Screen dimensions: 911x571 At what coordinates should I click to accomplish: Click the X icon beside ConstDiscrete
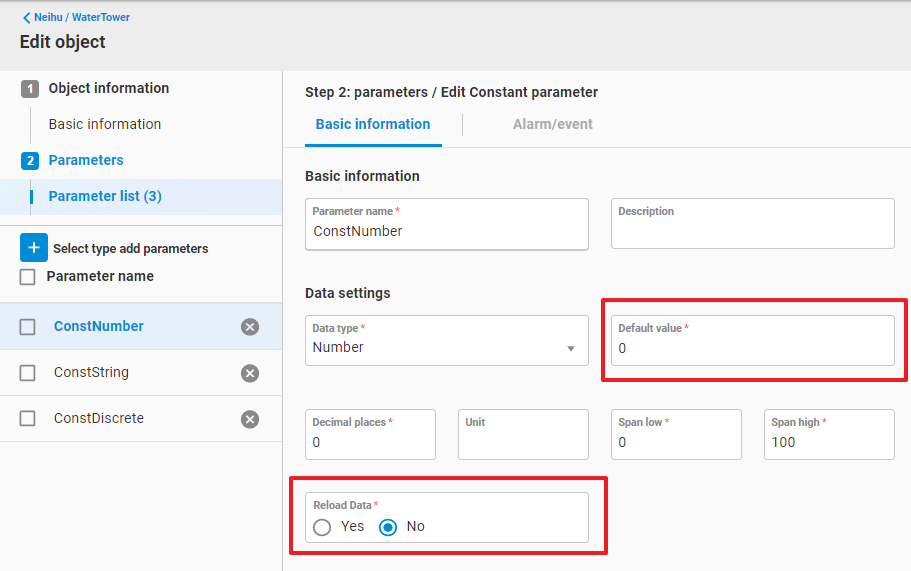(250, 419)
